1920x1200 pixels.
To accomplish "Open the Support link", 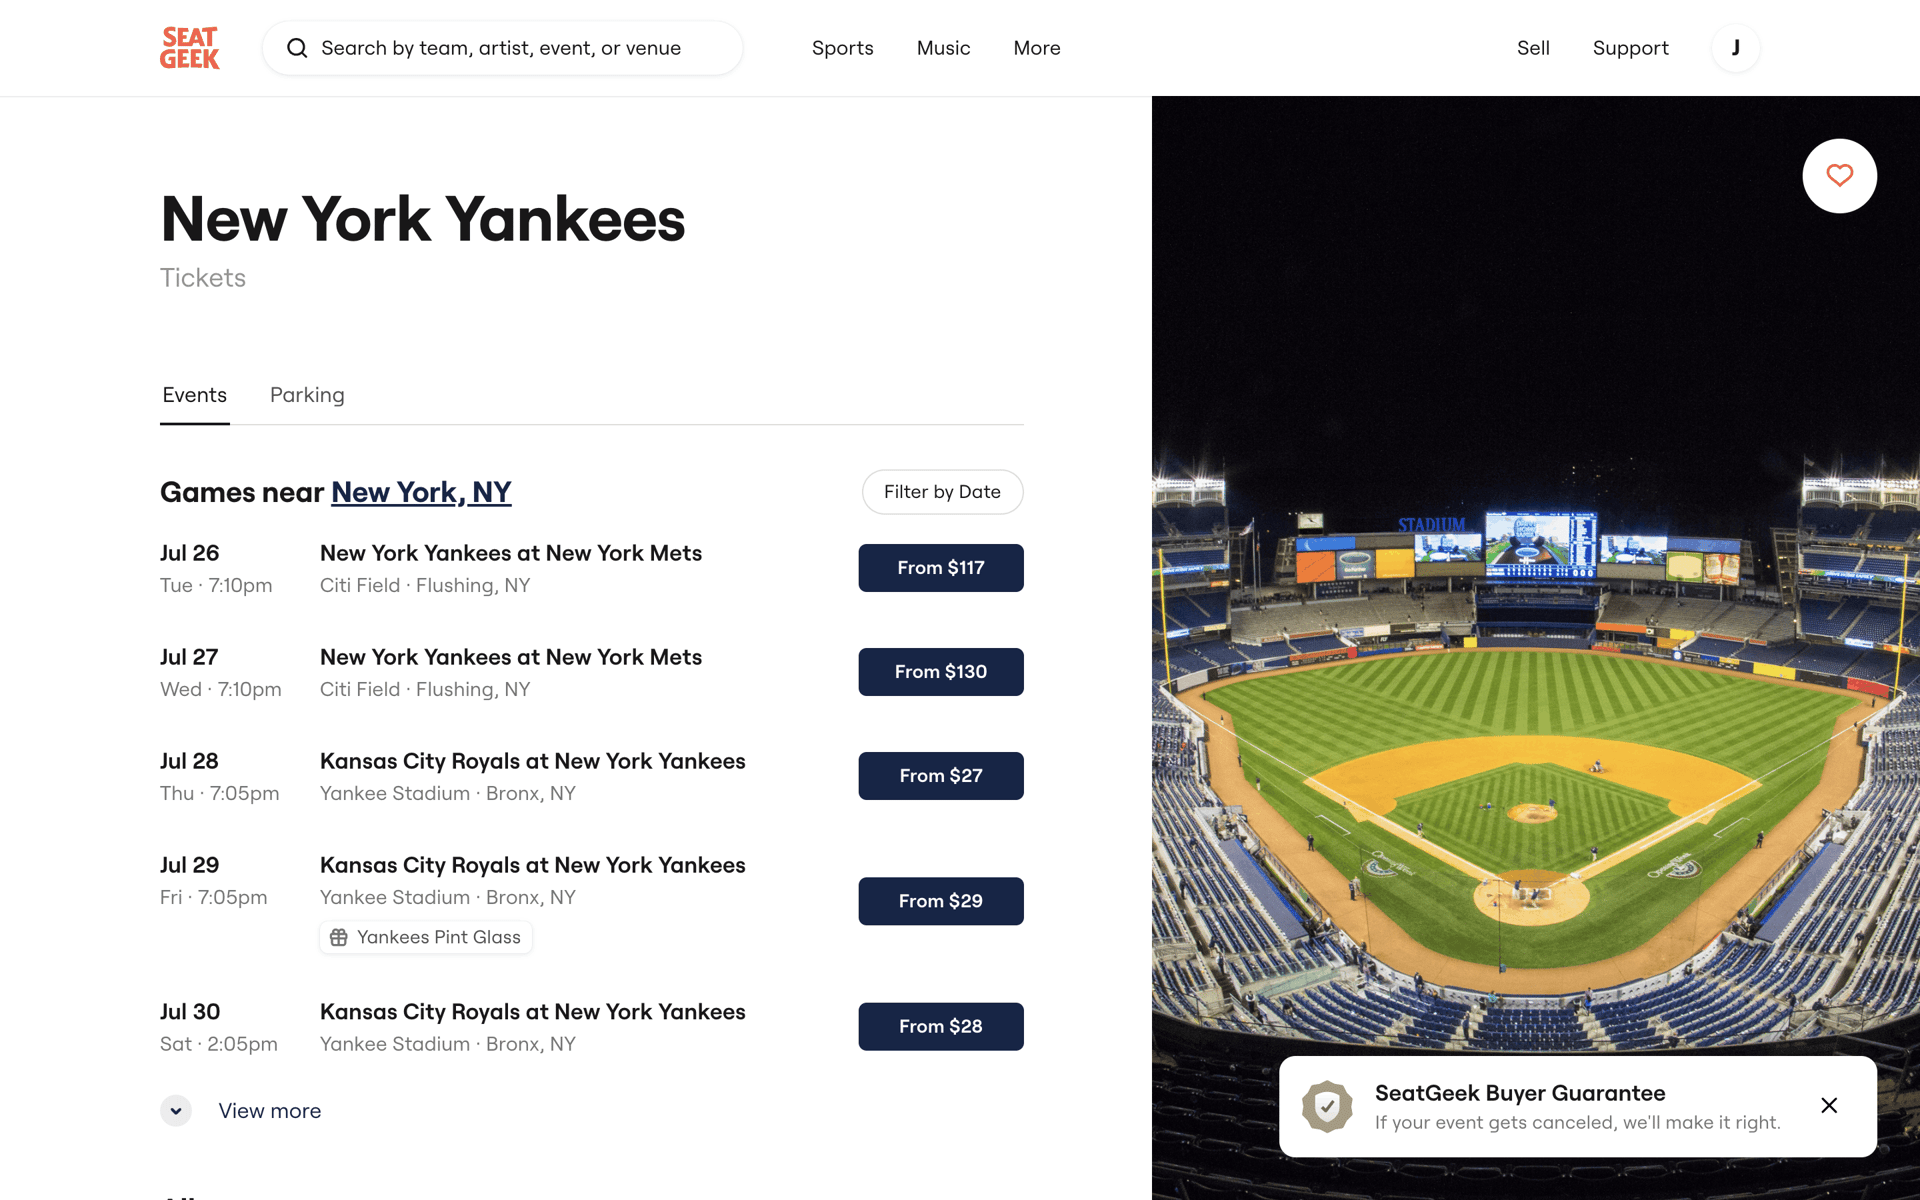I will click(1630, 48).
